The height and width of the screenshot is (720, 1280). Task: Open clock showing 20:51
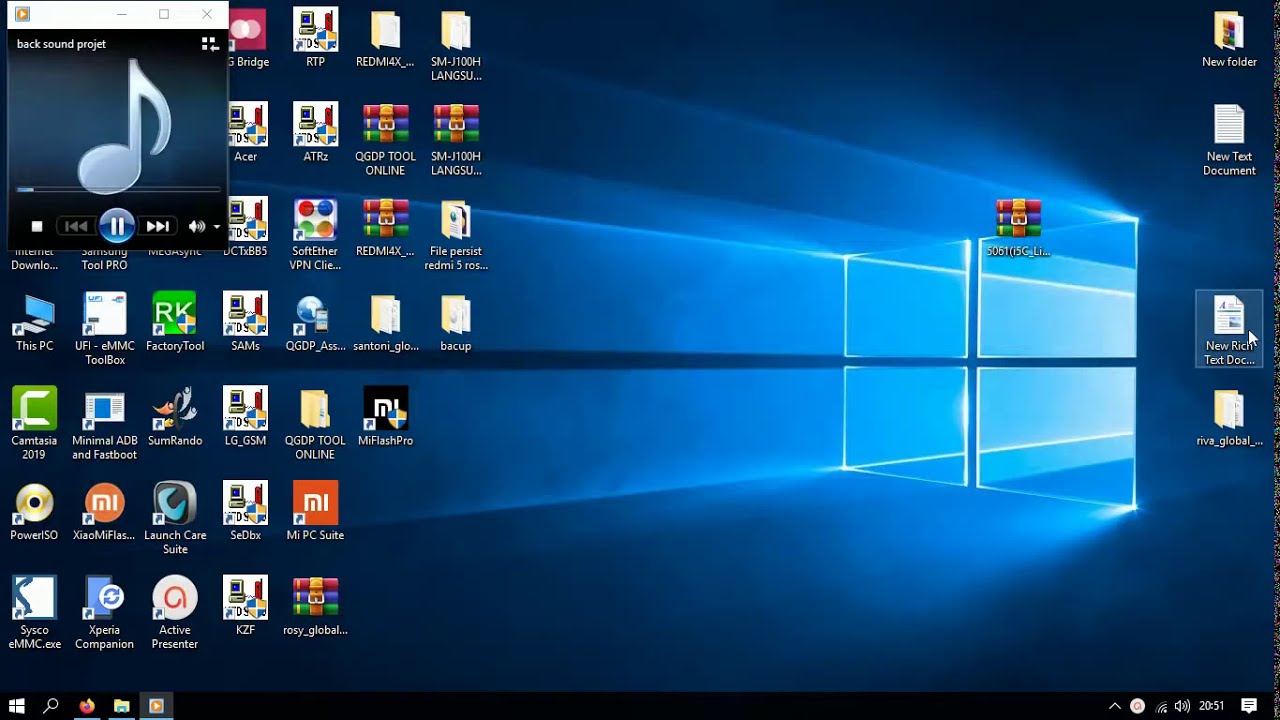(1211, 706)
